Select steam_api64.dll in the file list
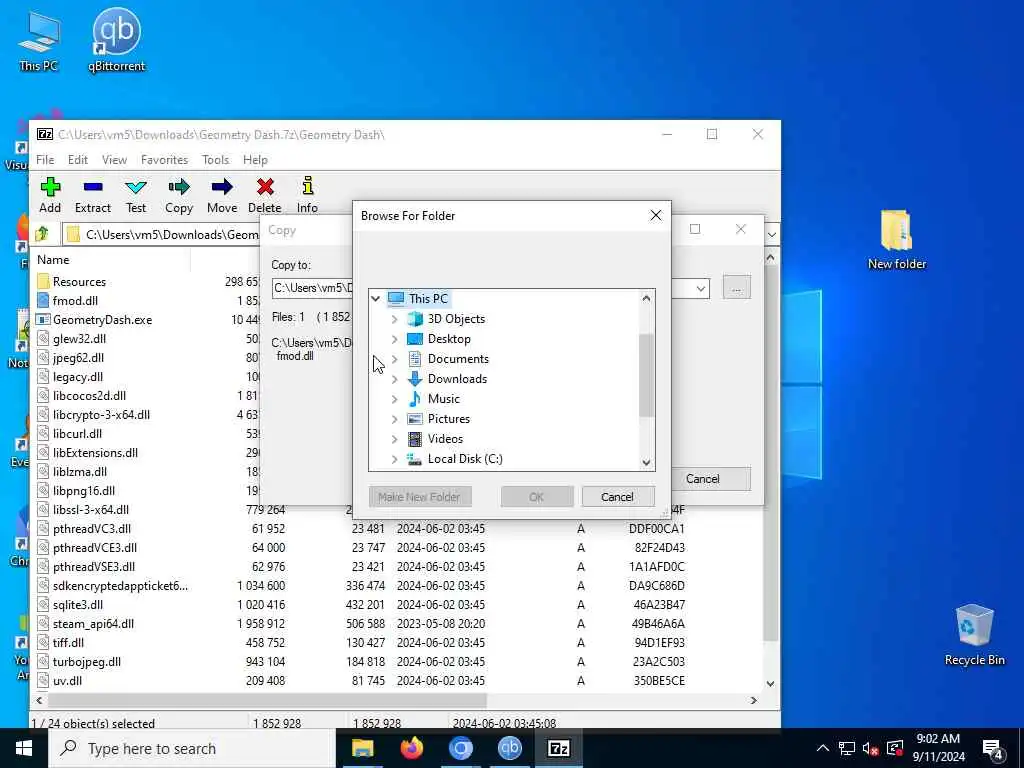Image resolution: width=1024 pixels, height=768 pixels. pos(93,624)
